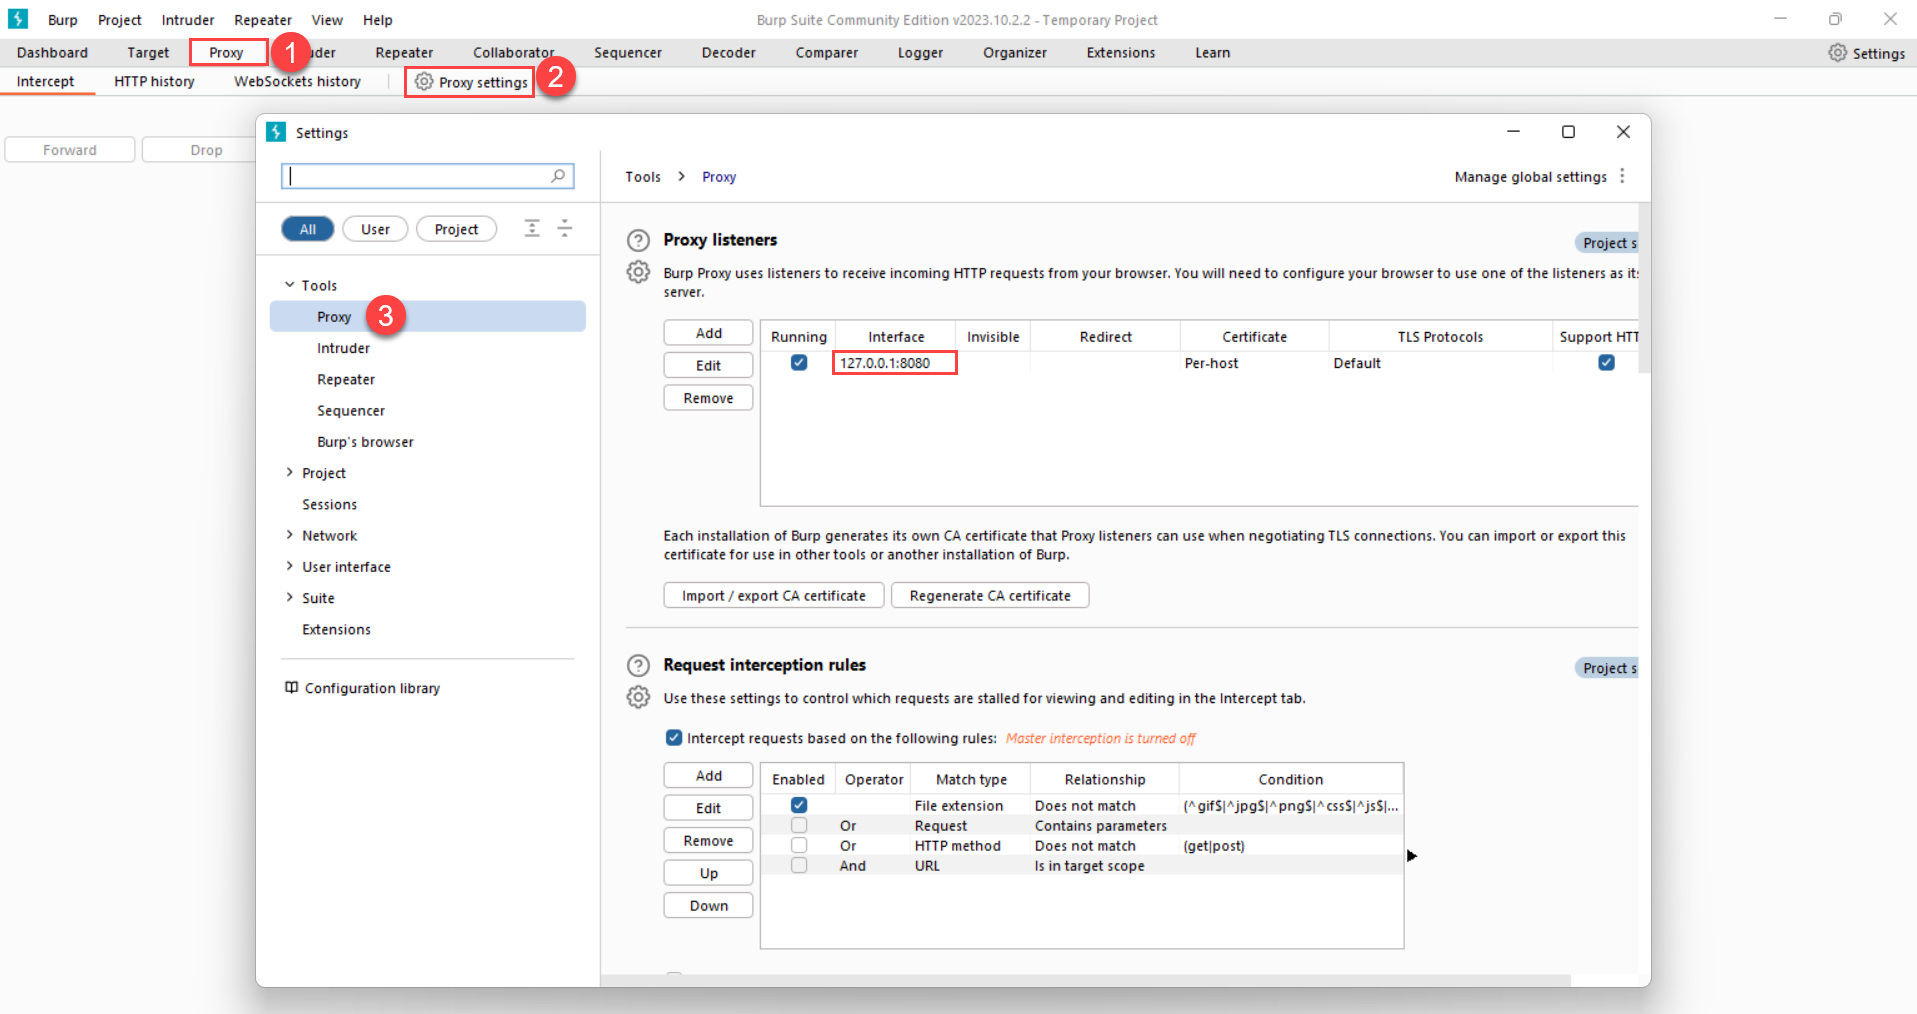Click the collapse all sections icon
The height and width of the screenshot is (1014, 1917).
coord(565,229)
